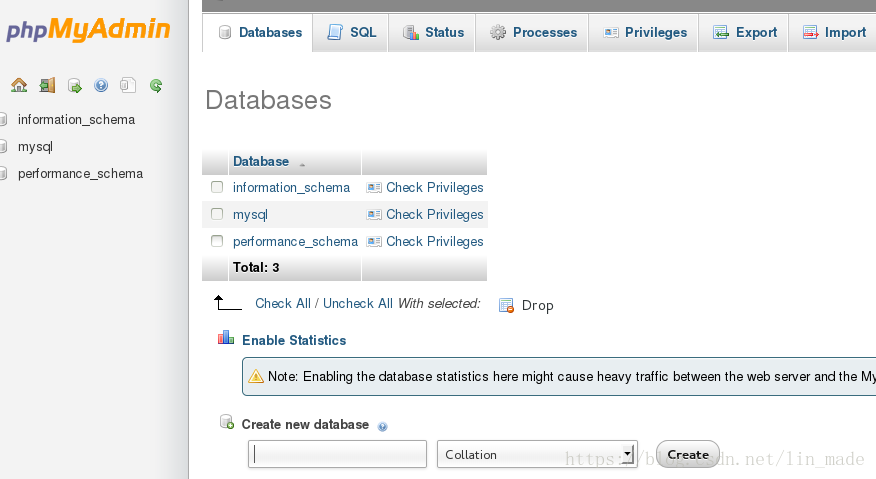Viewport: 876px width, 479px height.
Task: Click the 'Total: 3' cell
Action: click(x=295, y=267)
